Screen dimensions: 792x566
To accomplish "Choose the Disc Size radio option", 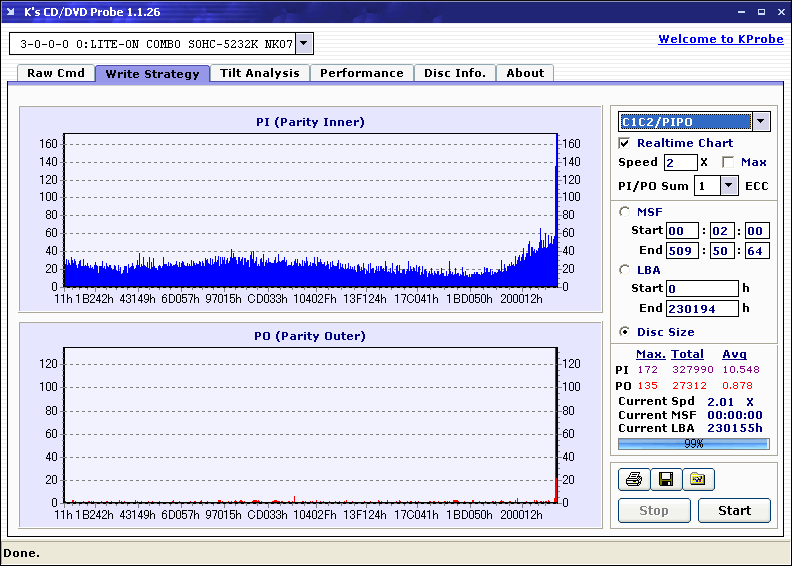I will (625, 332).
